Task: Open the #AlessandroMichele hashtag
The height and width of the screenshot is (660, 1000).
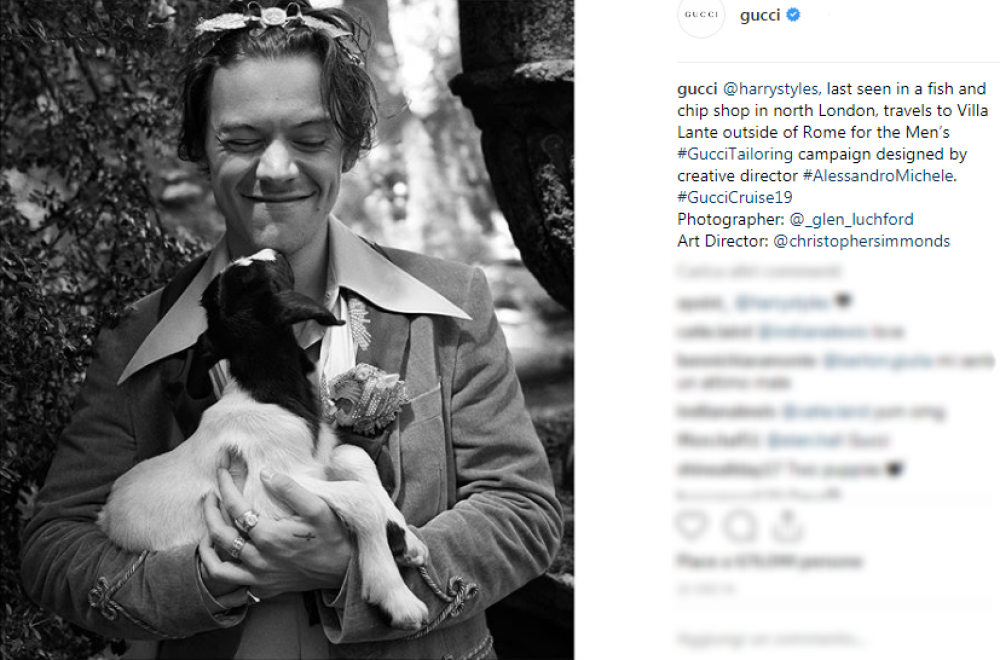Action: [879, 176]
